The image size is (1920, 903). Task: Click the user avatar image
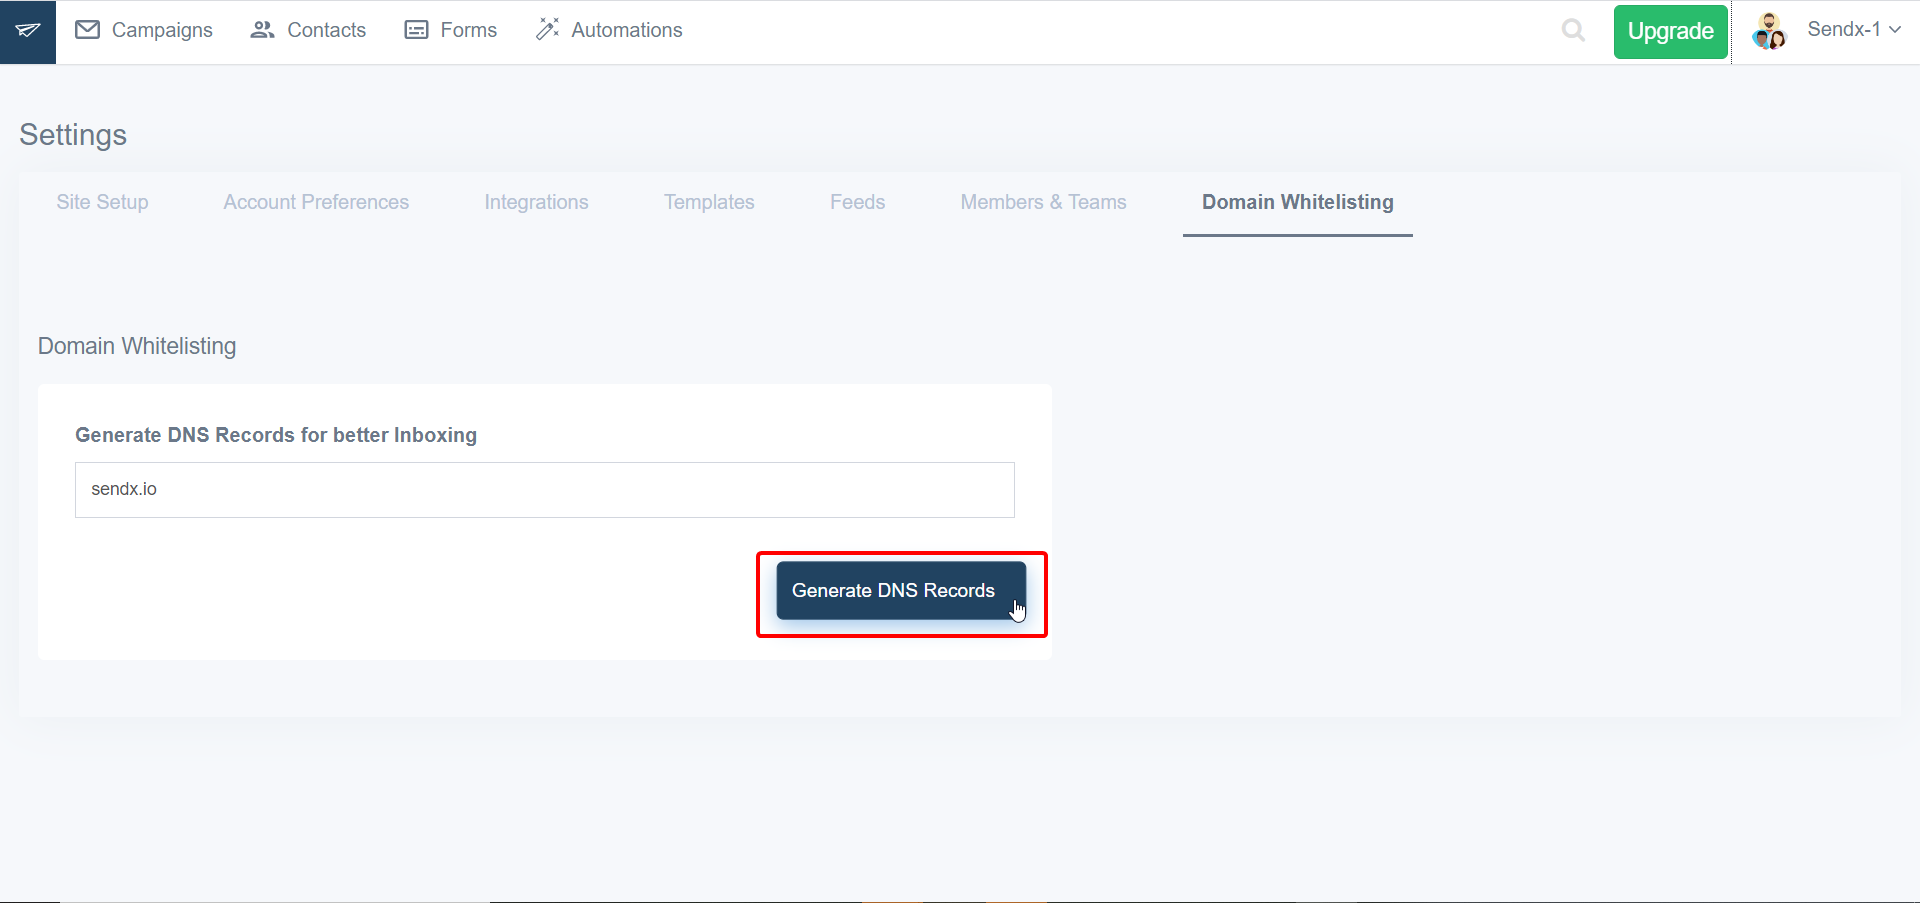1769,31
